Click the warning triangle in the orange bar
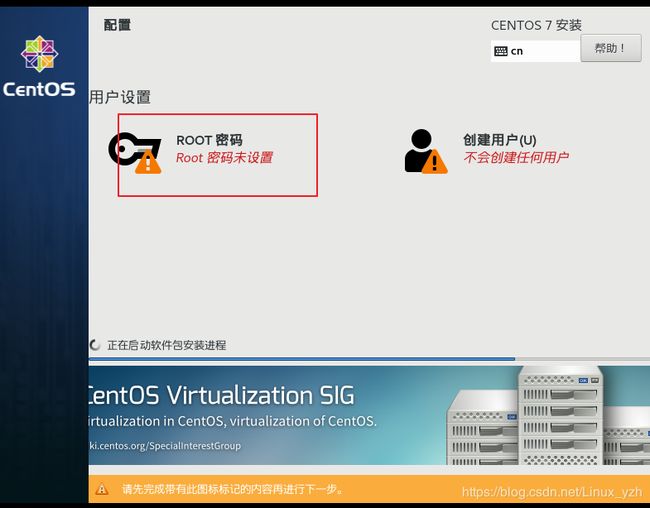The width and height of the screenshot is (650, 508). click(102, 489)
